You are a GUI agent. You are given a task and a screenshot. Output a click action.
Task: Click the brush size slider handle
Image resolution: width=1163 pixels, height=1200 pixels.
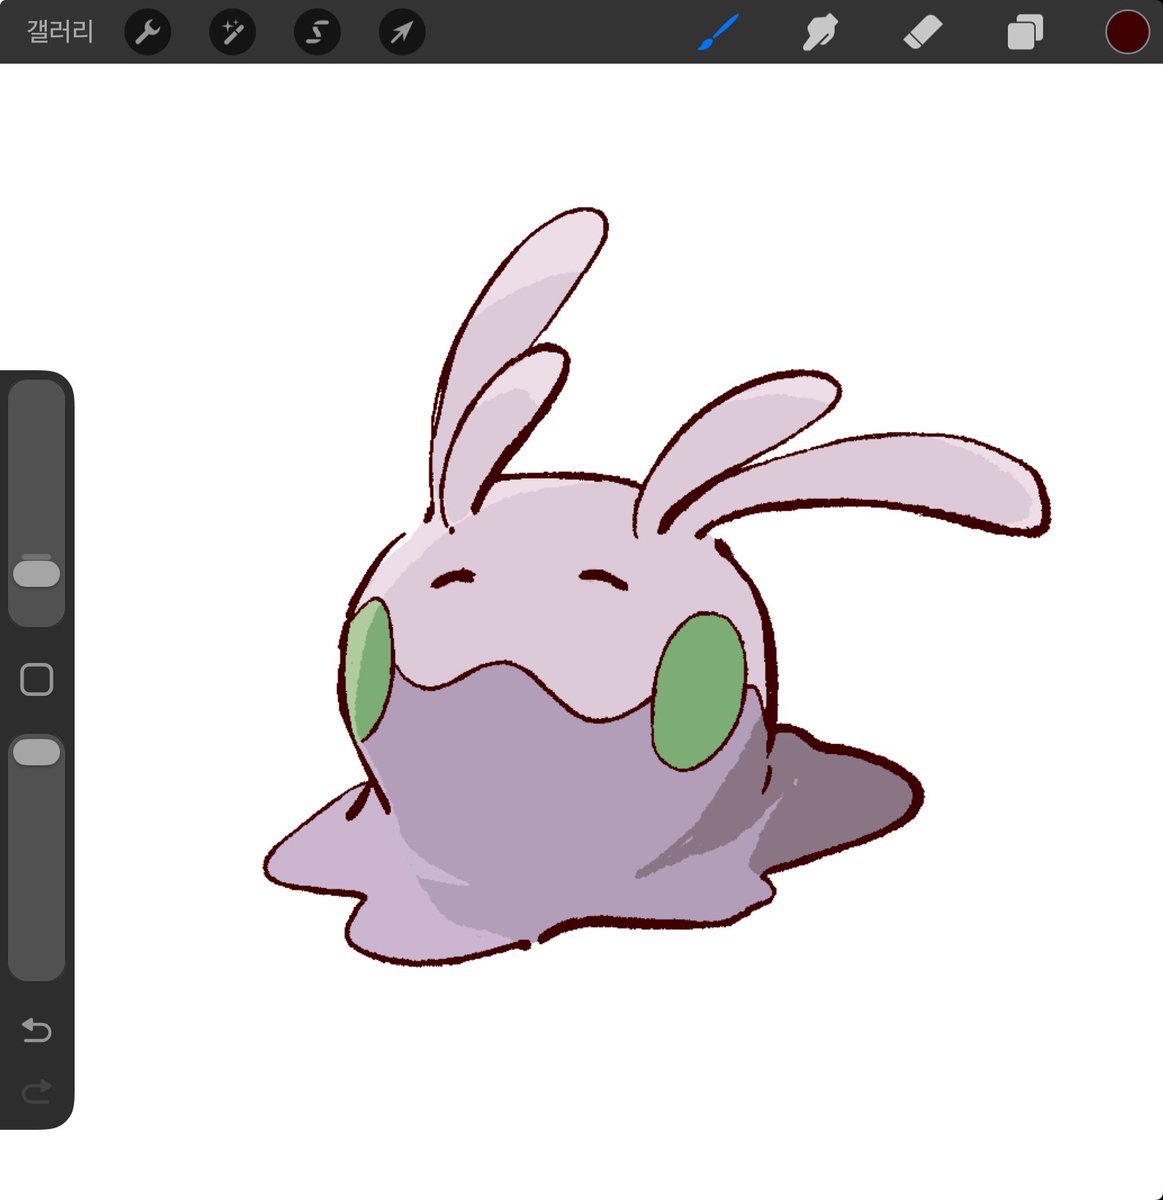[x=37, y=574]
